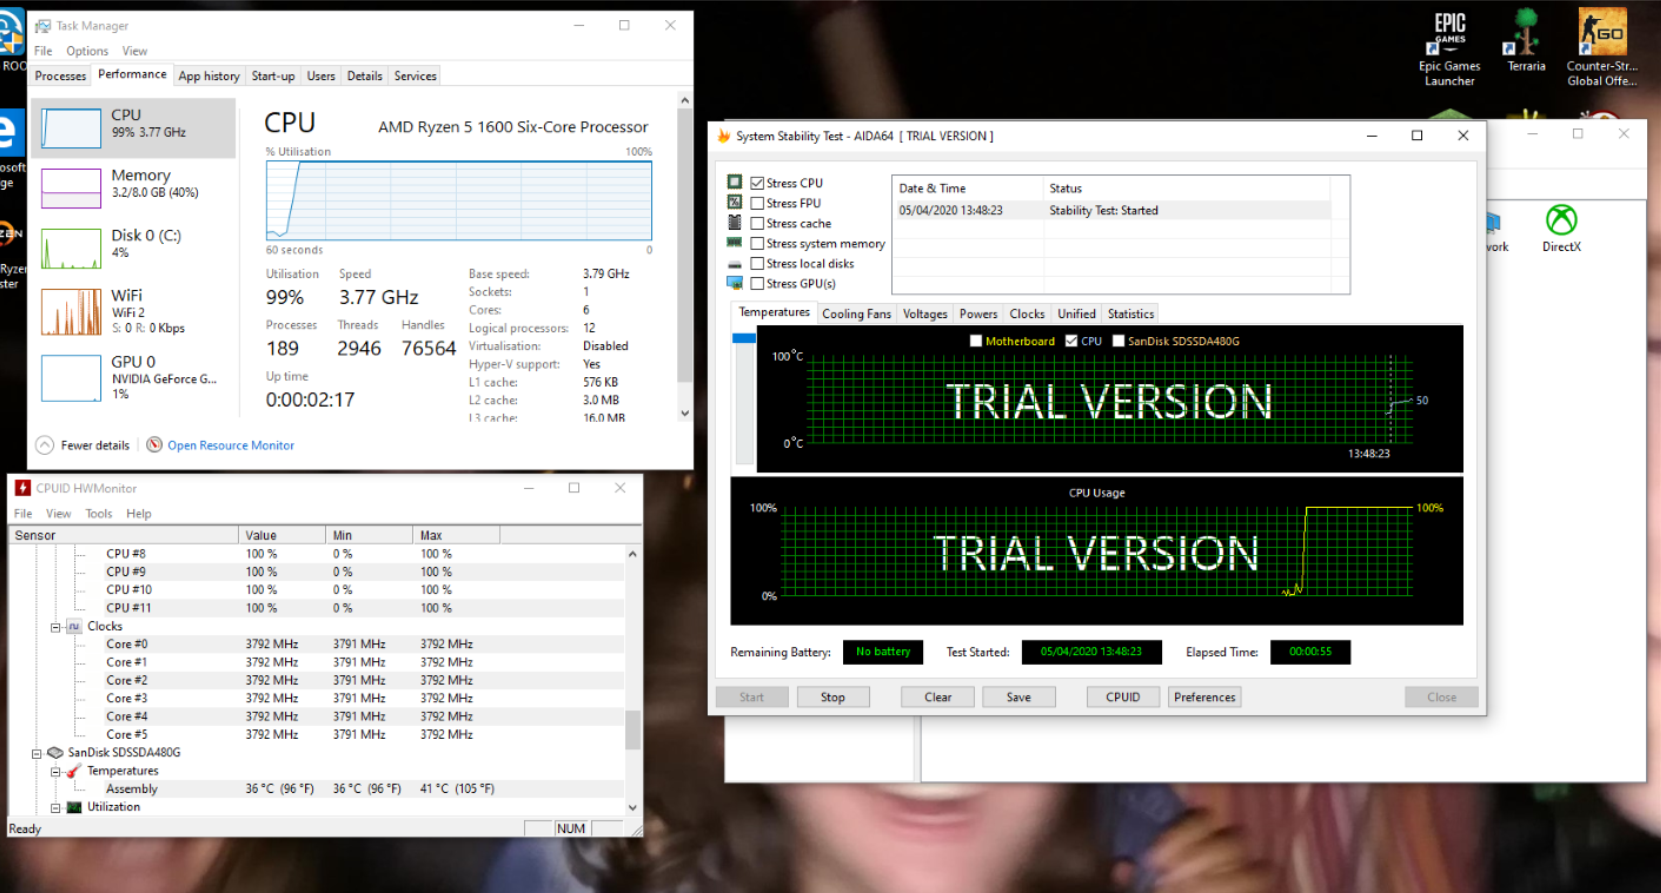The image size is (1661, 893).
Task: Collapse the SanDisk SDSSDA480G tree node
Action: 37,753
